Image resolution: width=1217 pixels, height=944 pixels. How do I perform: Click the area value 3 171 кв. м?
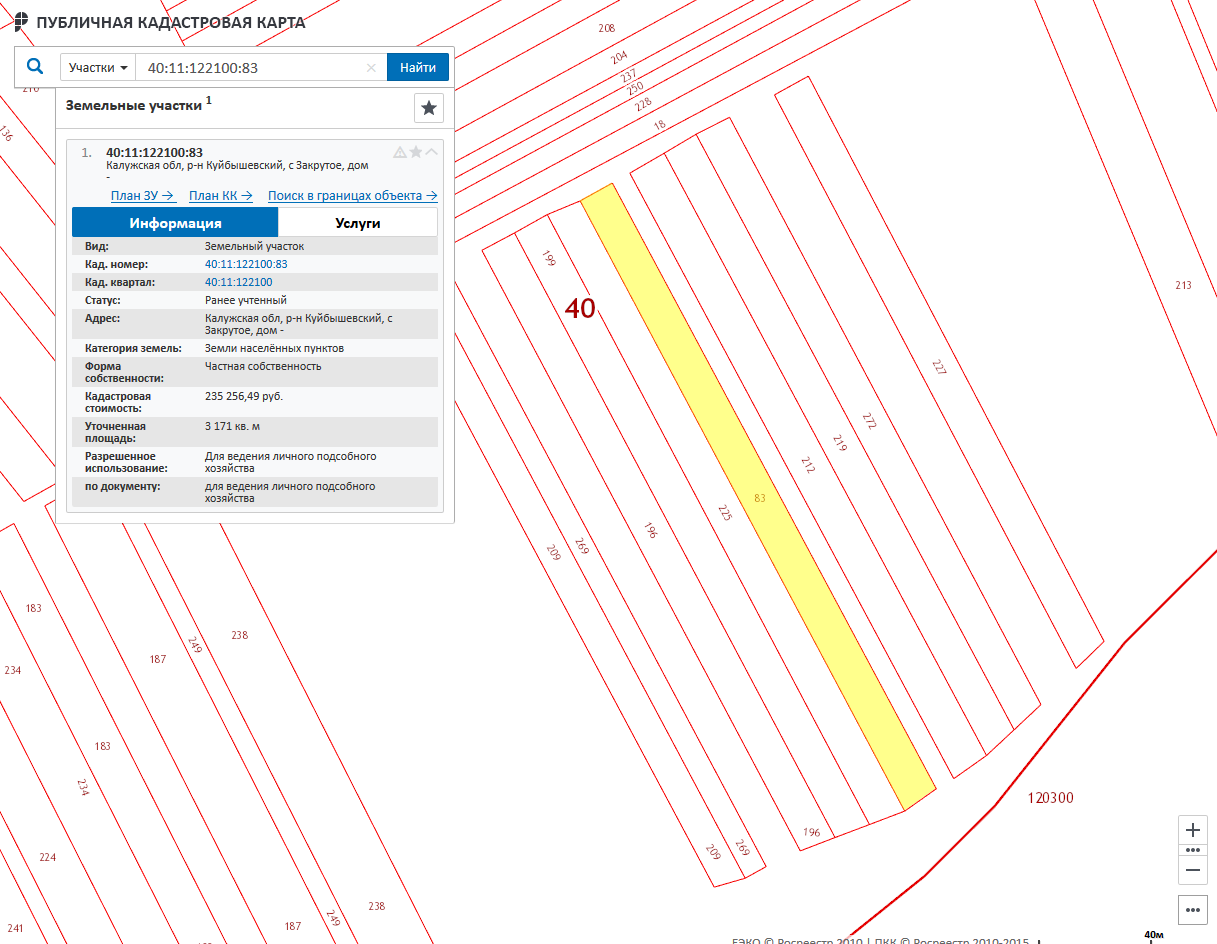click(x=232, y=426)
